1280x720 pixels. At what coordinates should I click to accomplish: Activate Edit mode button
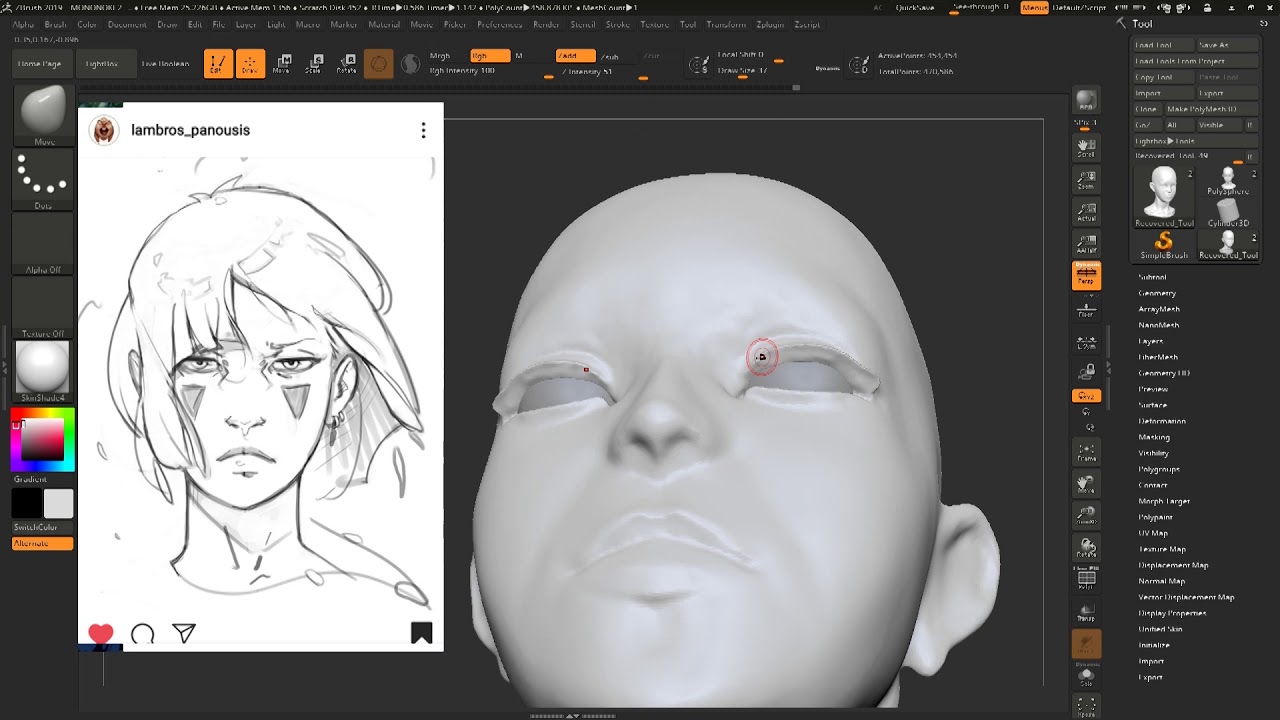coord(218,64)
